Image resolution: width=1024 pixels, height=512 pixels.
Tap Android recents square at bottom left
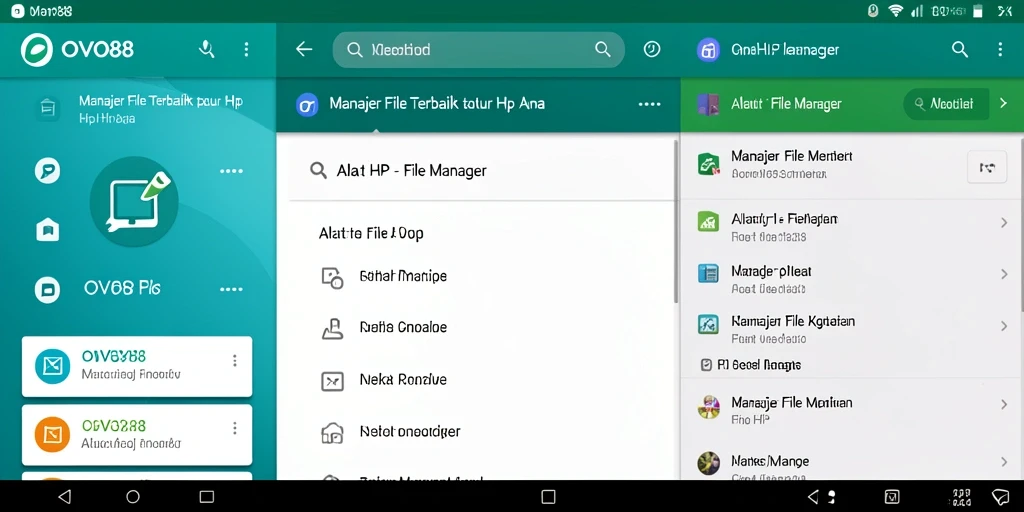[206, 497]
